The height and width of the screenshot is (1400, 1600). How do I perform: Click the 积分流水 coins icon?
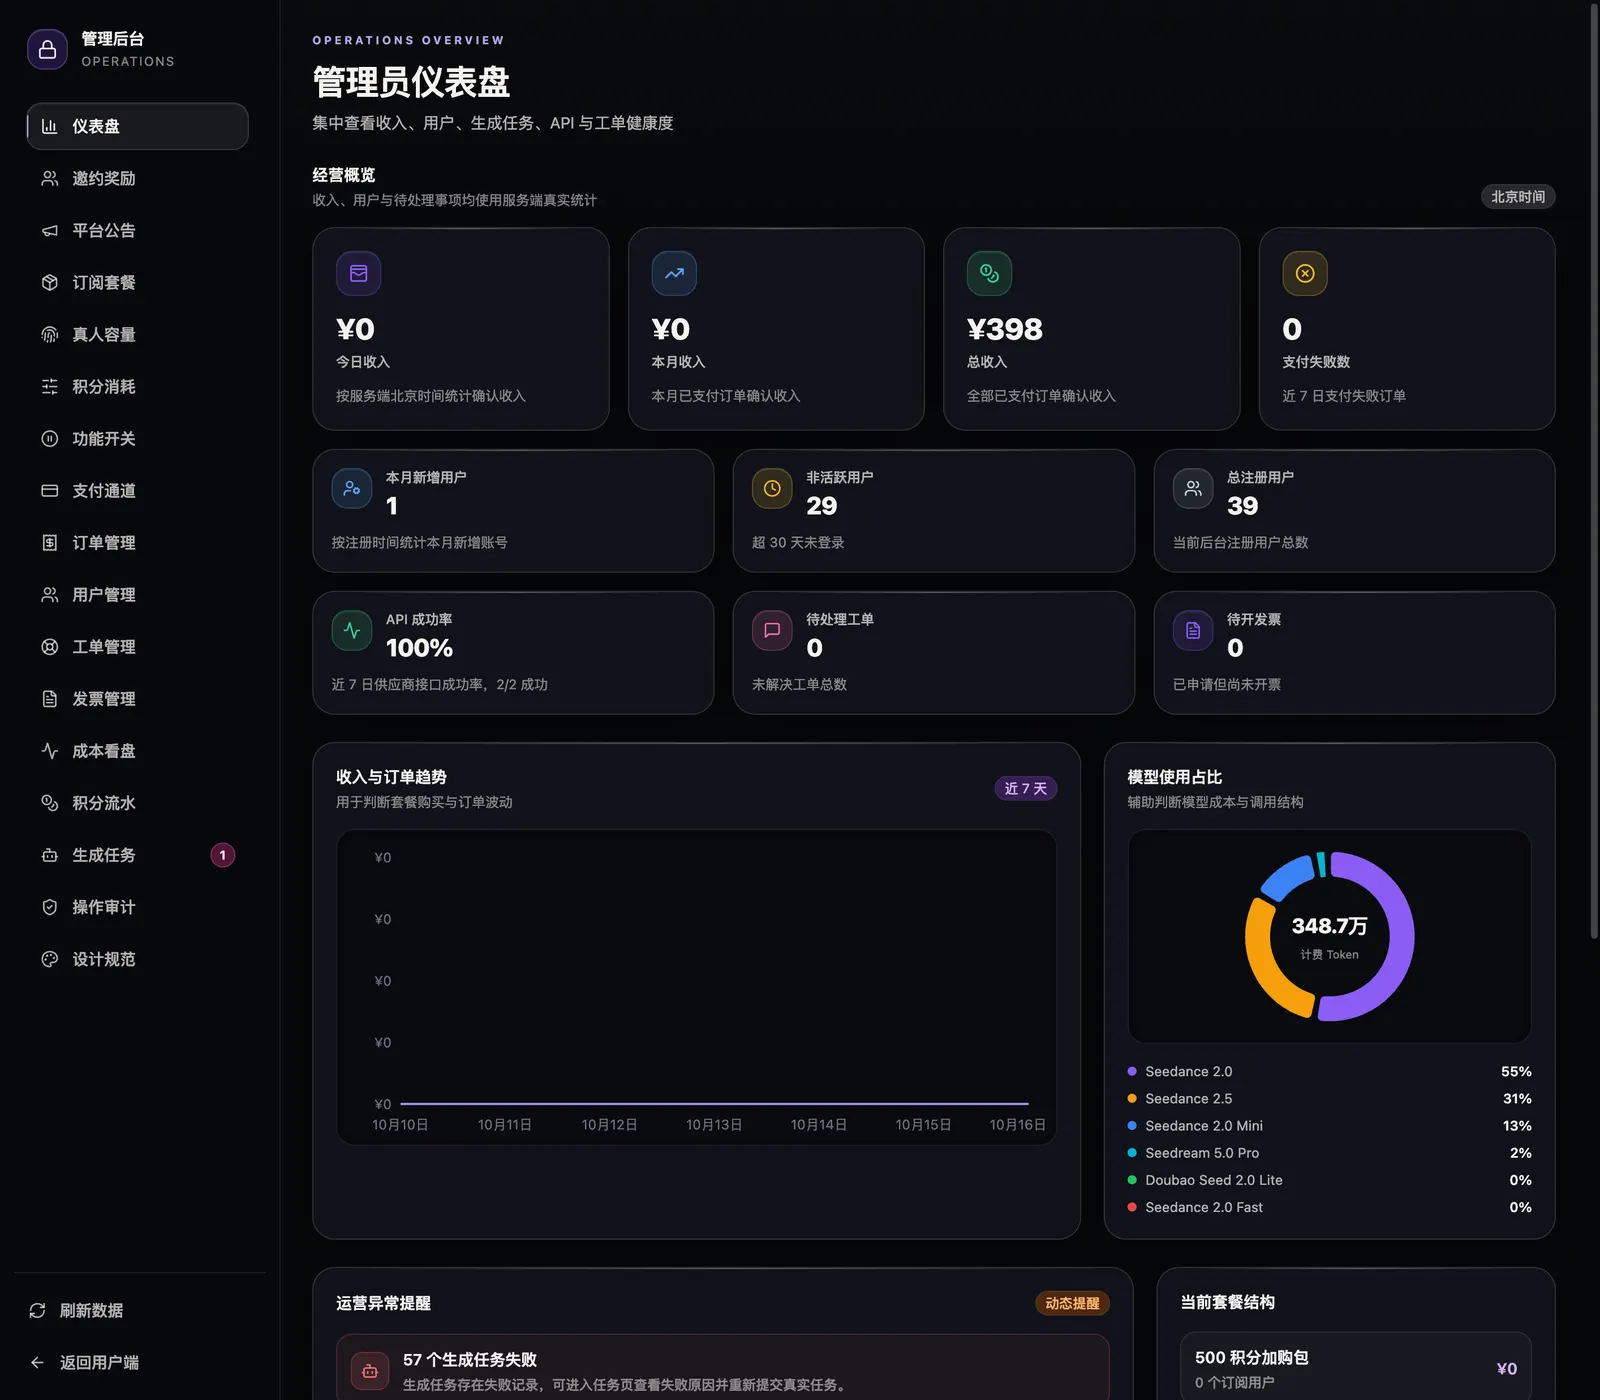49,802
